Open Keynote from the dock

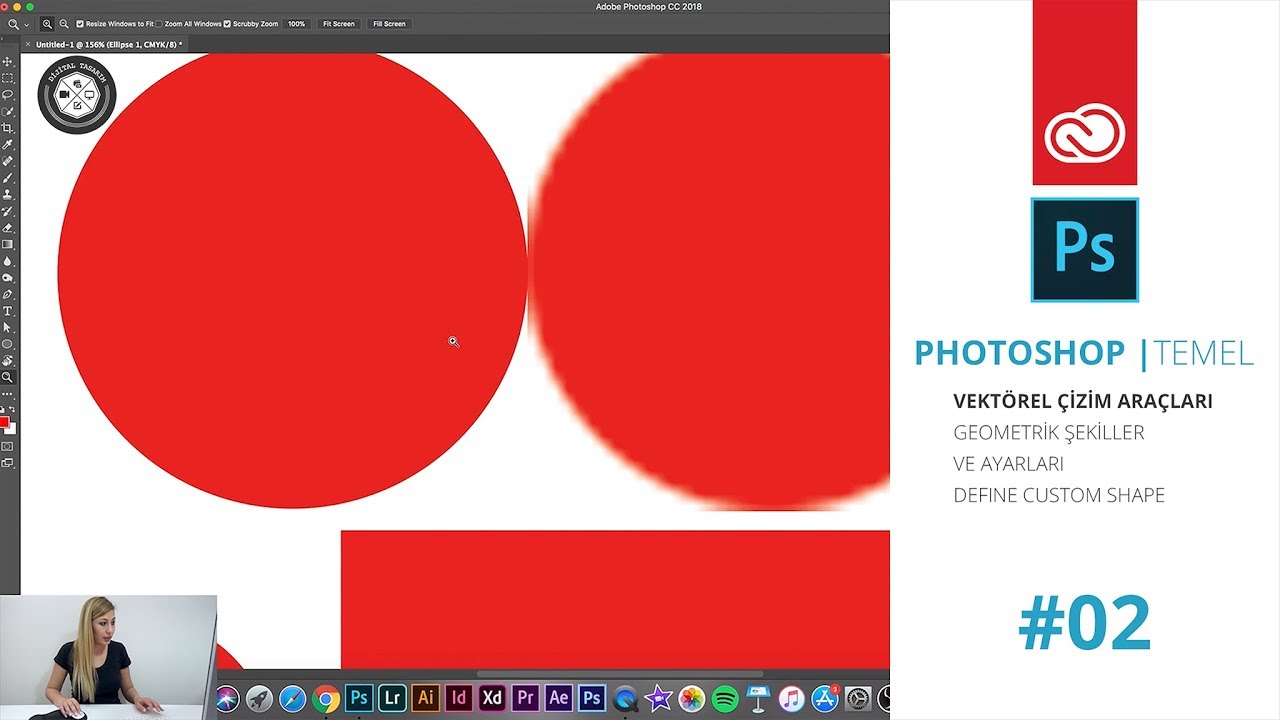pos(758,698)
